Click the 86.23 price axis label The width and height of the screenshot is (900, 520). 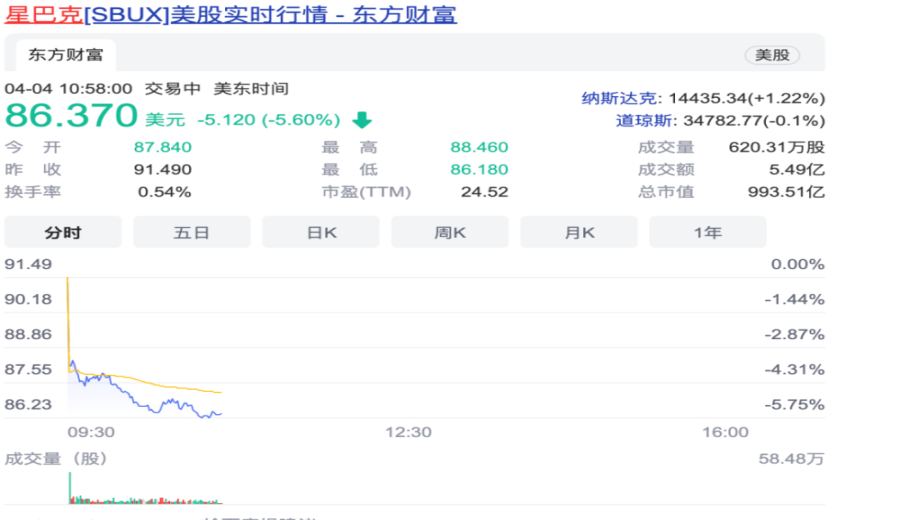[28, 404]
